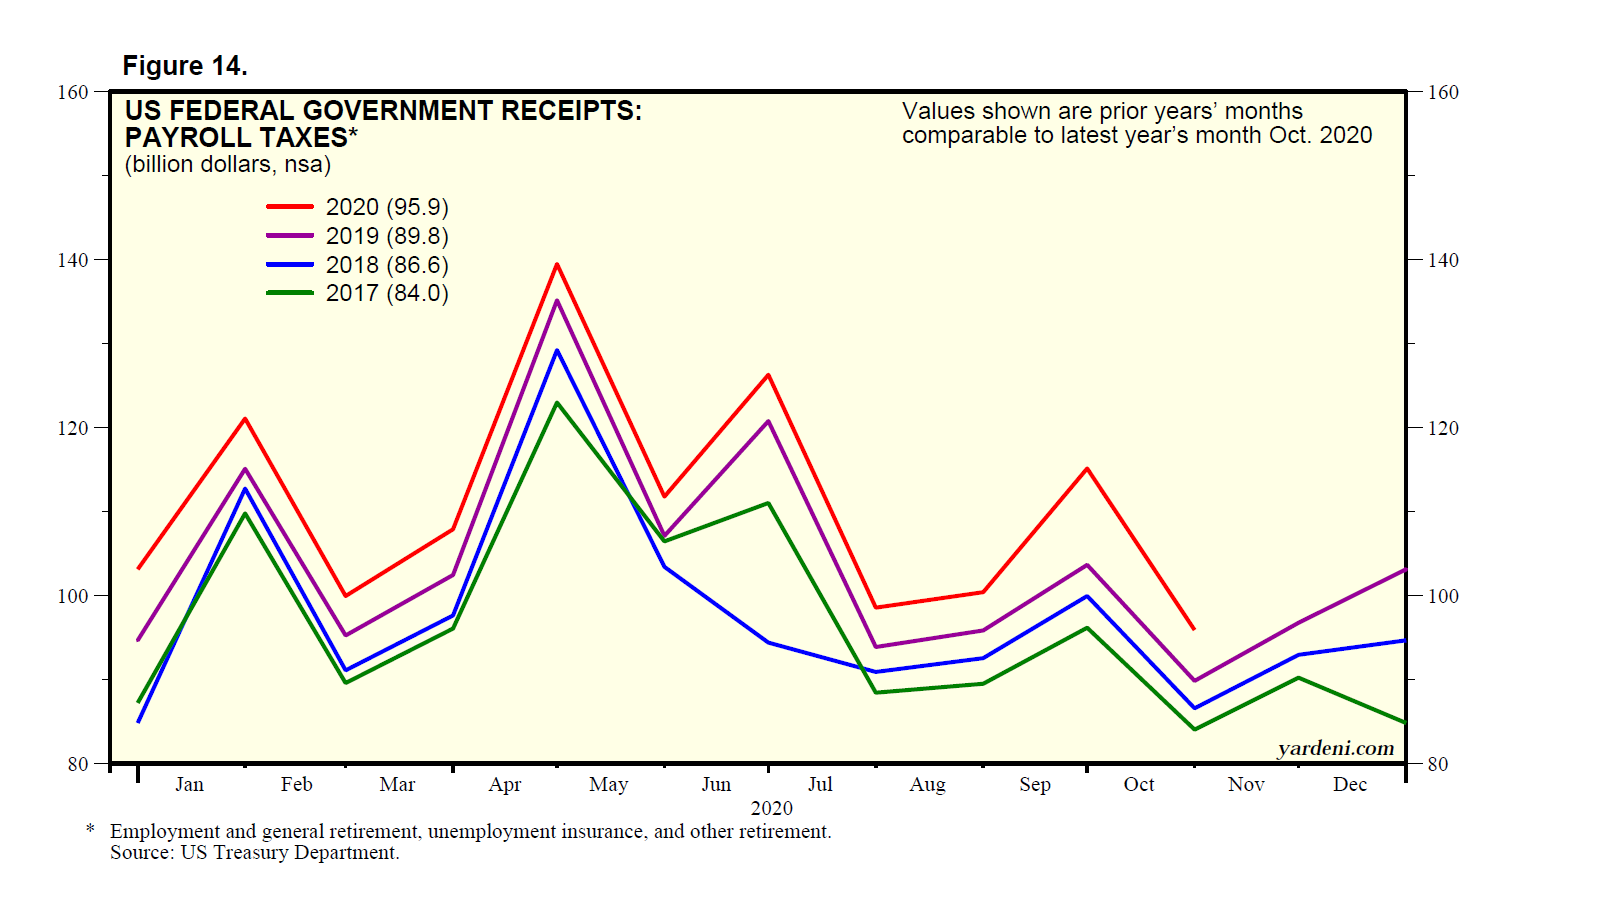This screenshot has height=910, width=1610.
Task: Select the Jan label on the x-axis
Action: click(x=189, y=785)
